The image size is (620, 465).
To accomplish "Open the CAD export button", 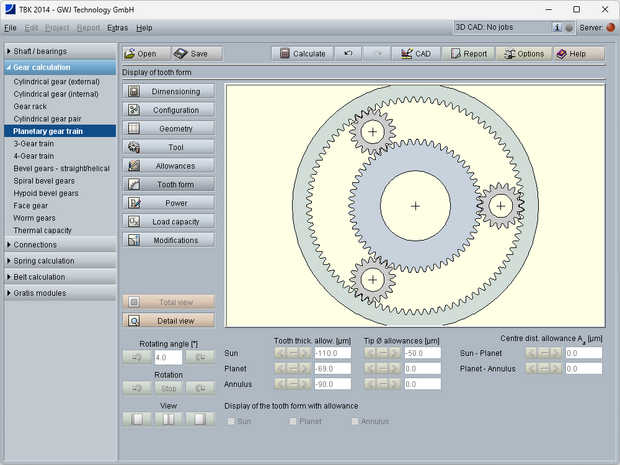I will click(415, 54).
